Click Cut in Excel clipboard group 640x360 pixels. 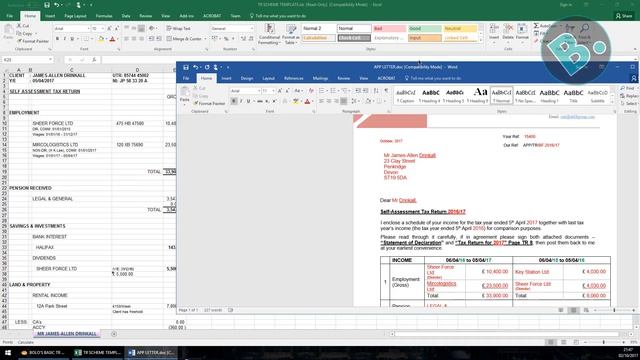[x=23, y=26]
